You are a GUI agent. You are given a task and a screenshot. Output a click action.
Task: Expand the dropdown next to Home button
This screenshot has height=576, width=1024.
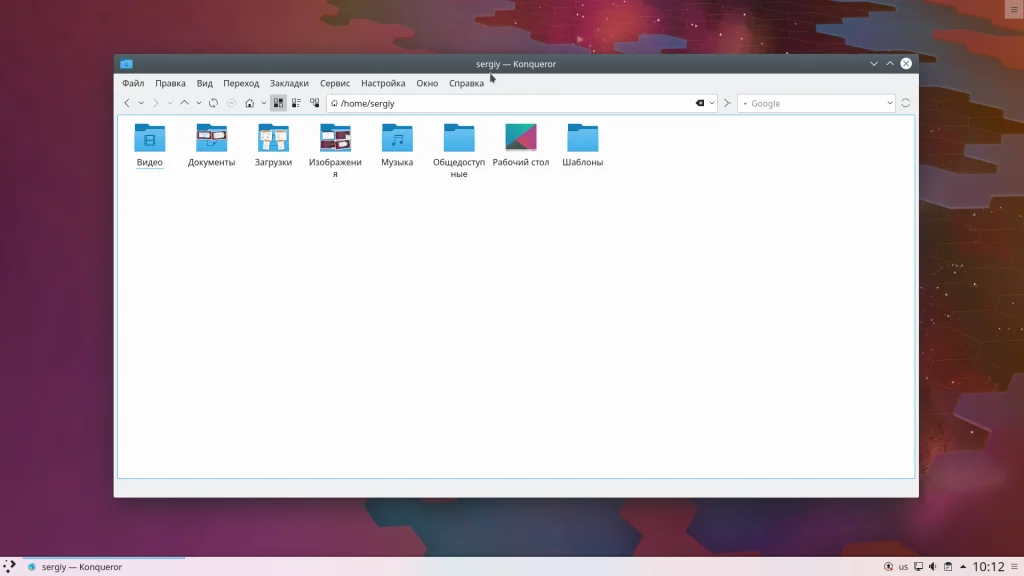point(264,103)
